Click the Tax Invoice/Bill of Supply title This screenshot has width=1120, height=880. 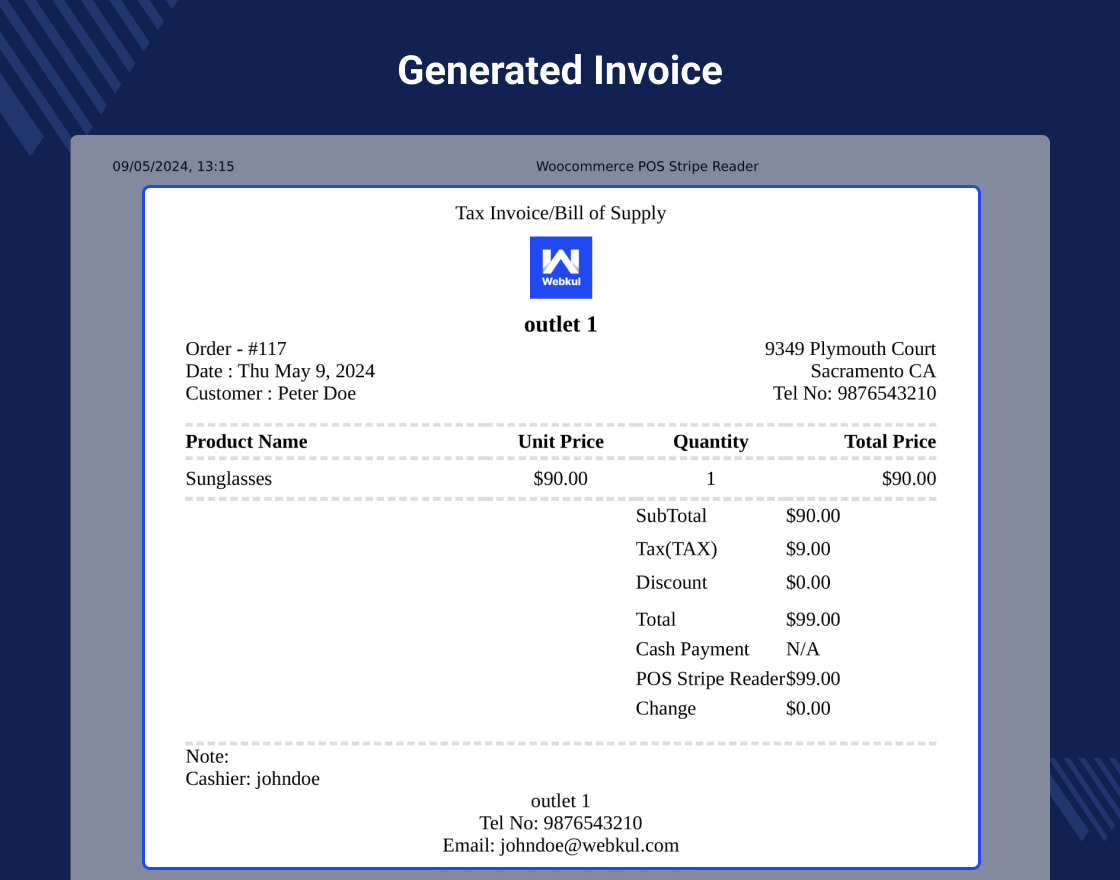[x=560, y=213]
